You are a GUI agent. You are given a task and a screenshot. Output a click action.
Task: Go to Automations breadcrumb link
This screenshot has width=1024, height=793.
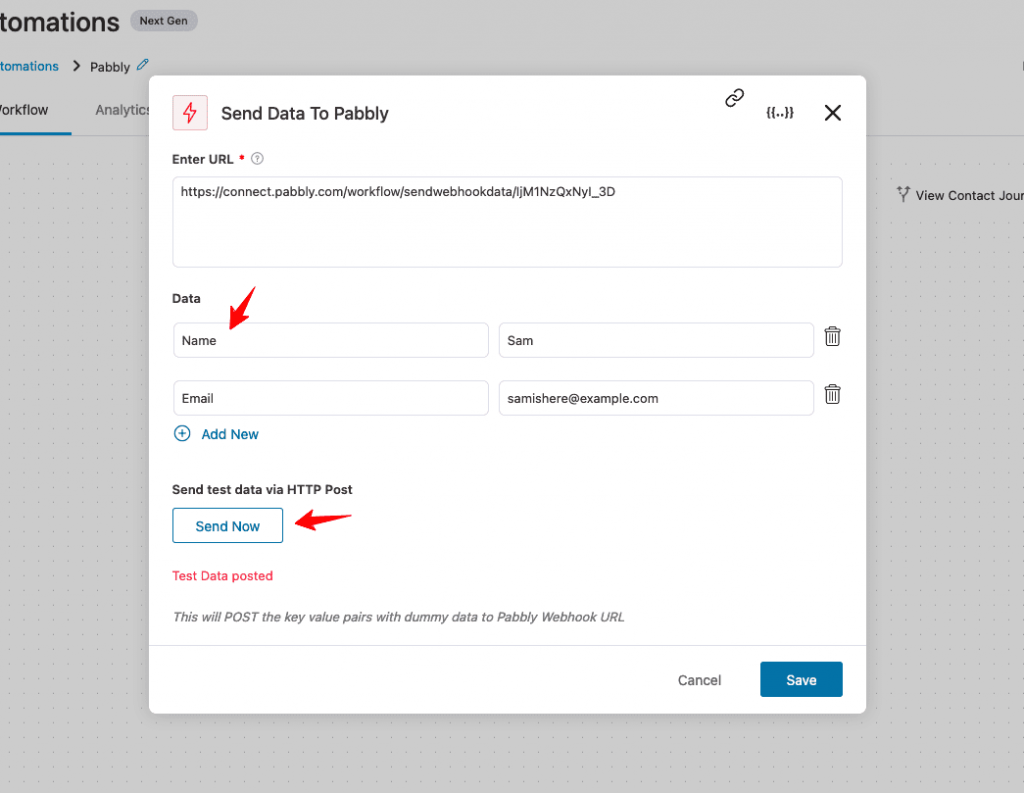tap(29, 66)
